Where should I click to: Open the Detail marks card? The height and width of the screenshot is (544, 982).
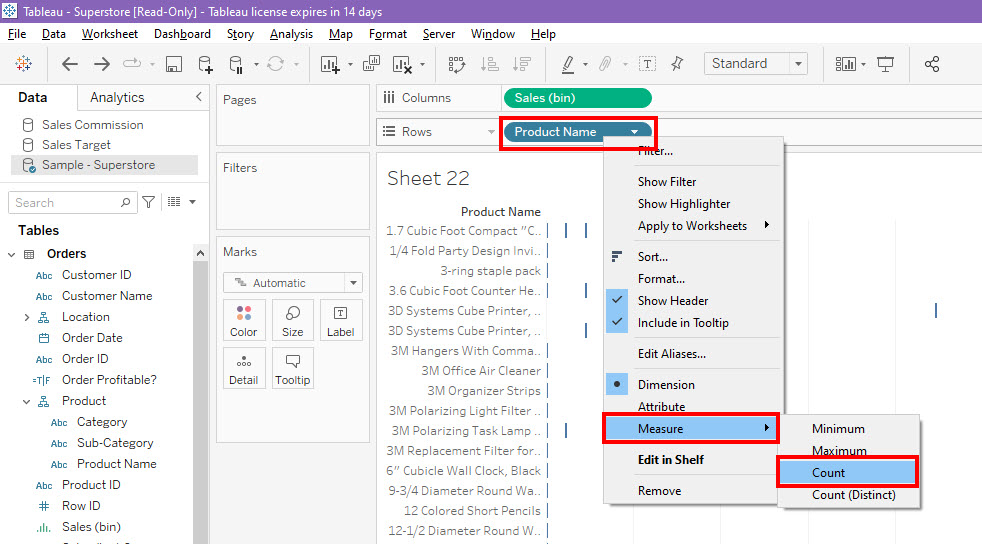(x=244, y=368)
